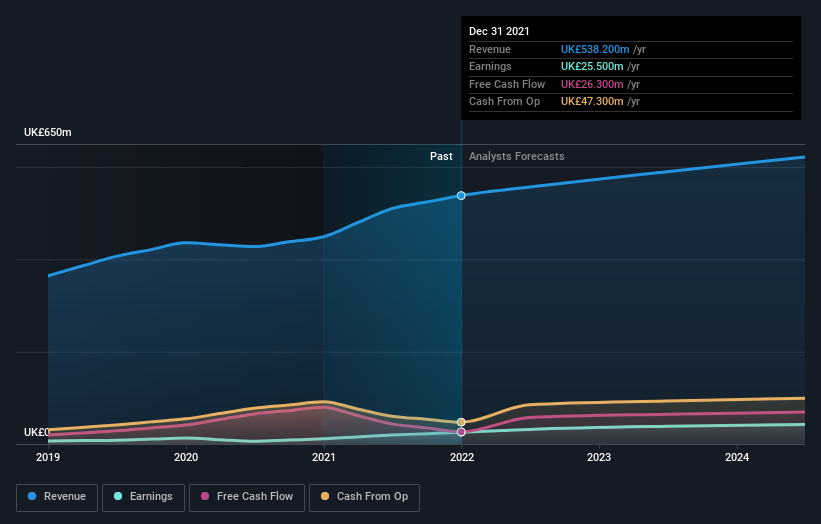This screenshot has height=524, width=821.
Task: Click the Dec 31 2021 tooltip date
Action: click(x=499, y=31)
